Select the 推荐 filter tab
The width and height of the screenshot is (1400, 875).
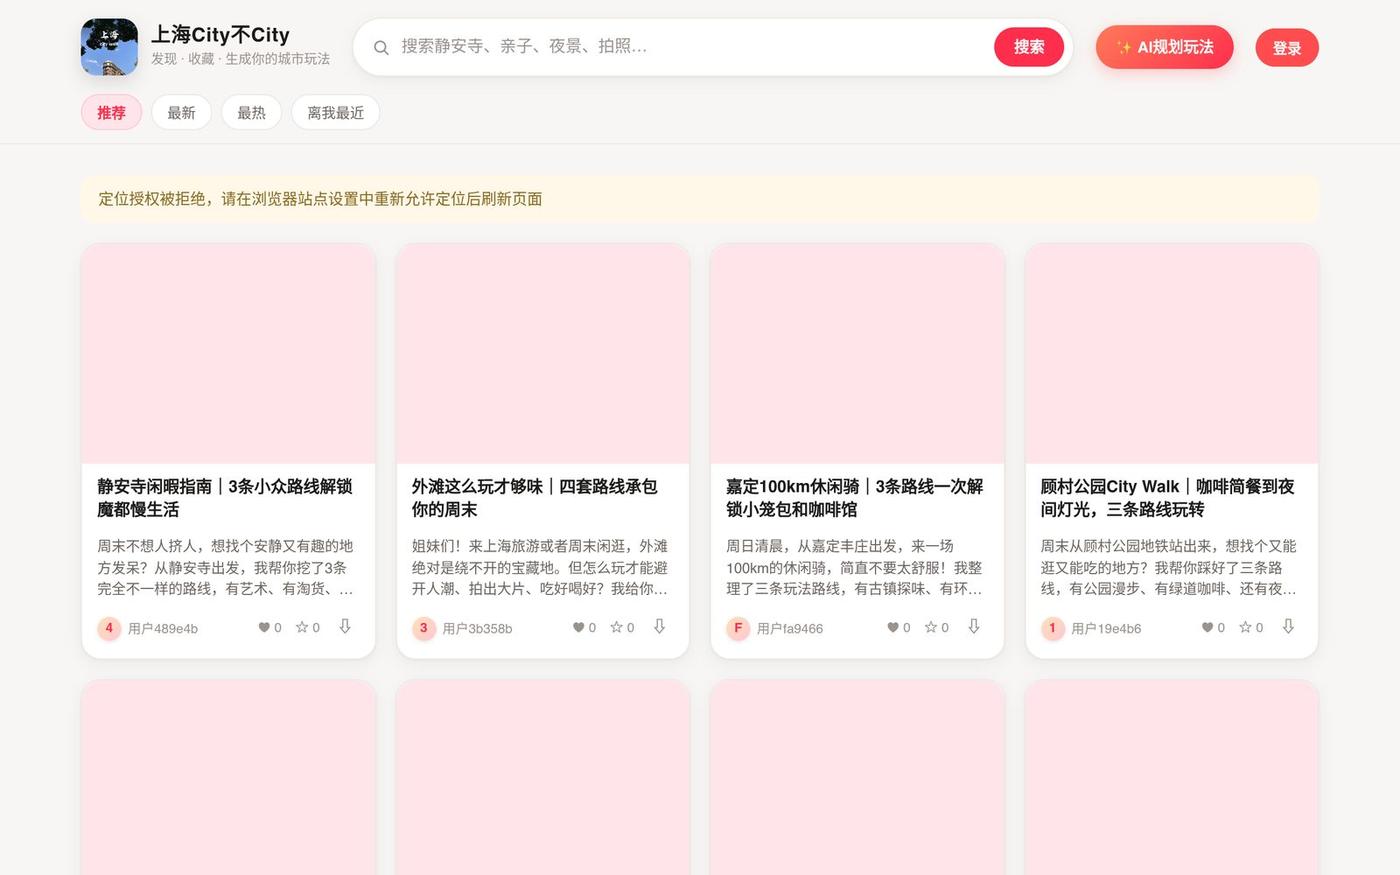pyautogui.click(x=111, y=113)
